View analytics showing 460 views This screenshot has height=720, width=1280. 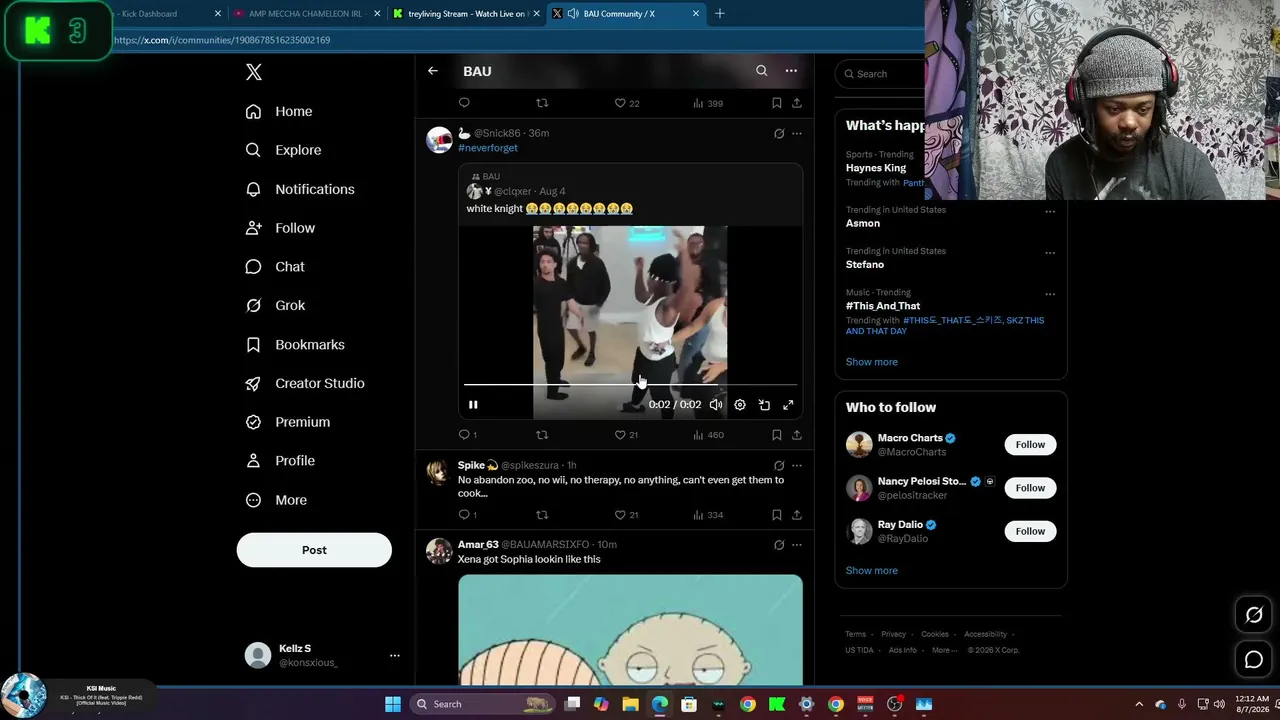point(708,435)
